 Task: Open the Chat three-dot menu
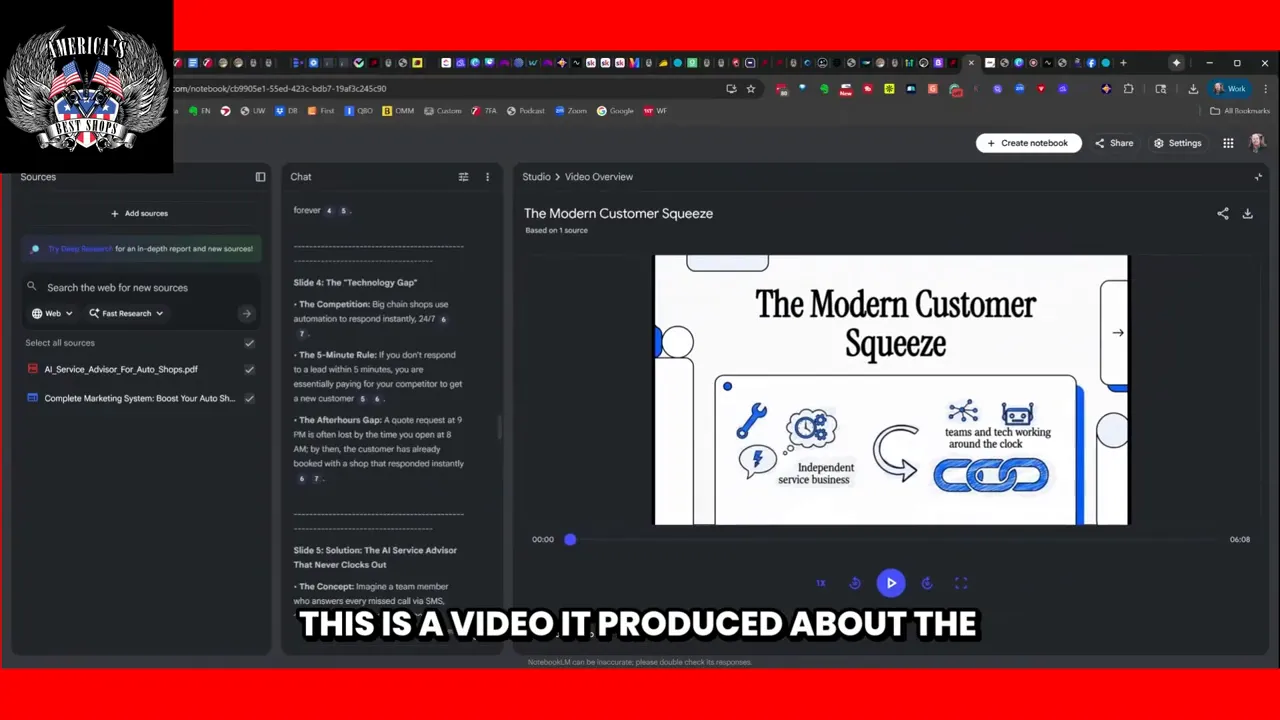click(487, 177)
